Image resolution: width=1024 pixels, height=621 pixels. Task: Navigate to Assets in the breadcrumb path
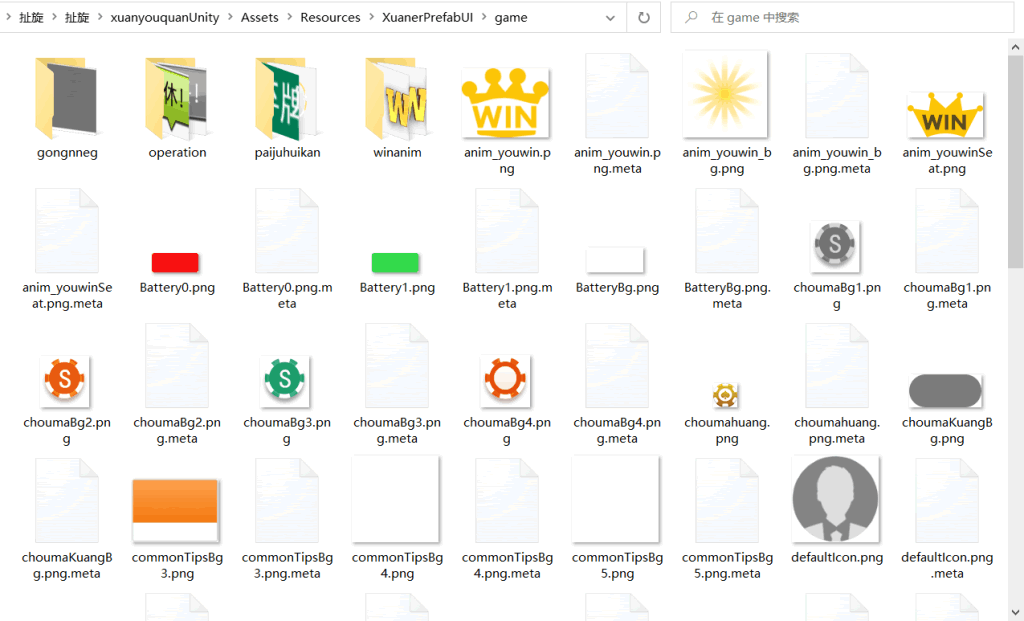[260, 18]
